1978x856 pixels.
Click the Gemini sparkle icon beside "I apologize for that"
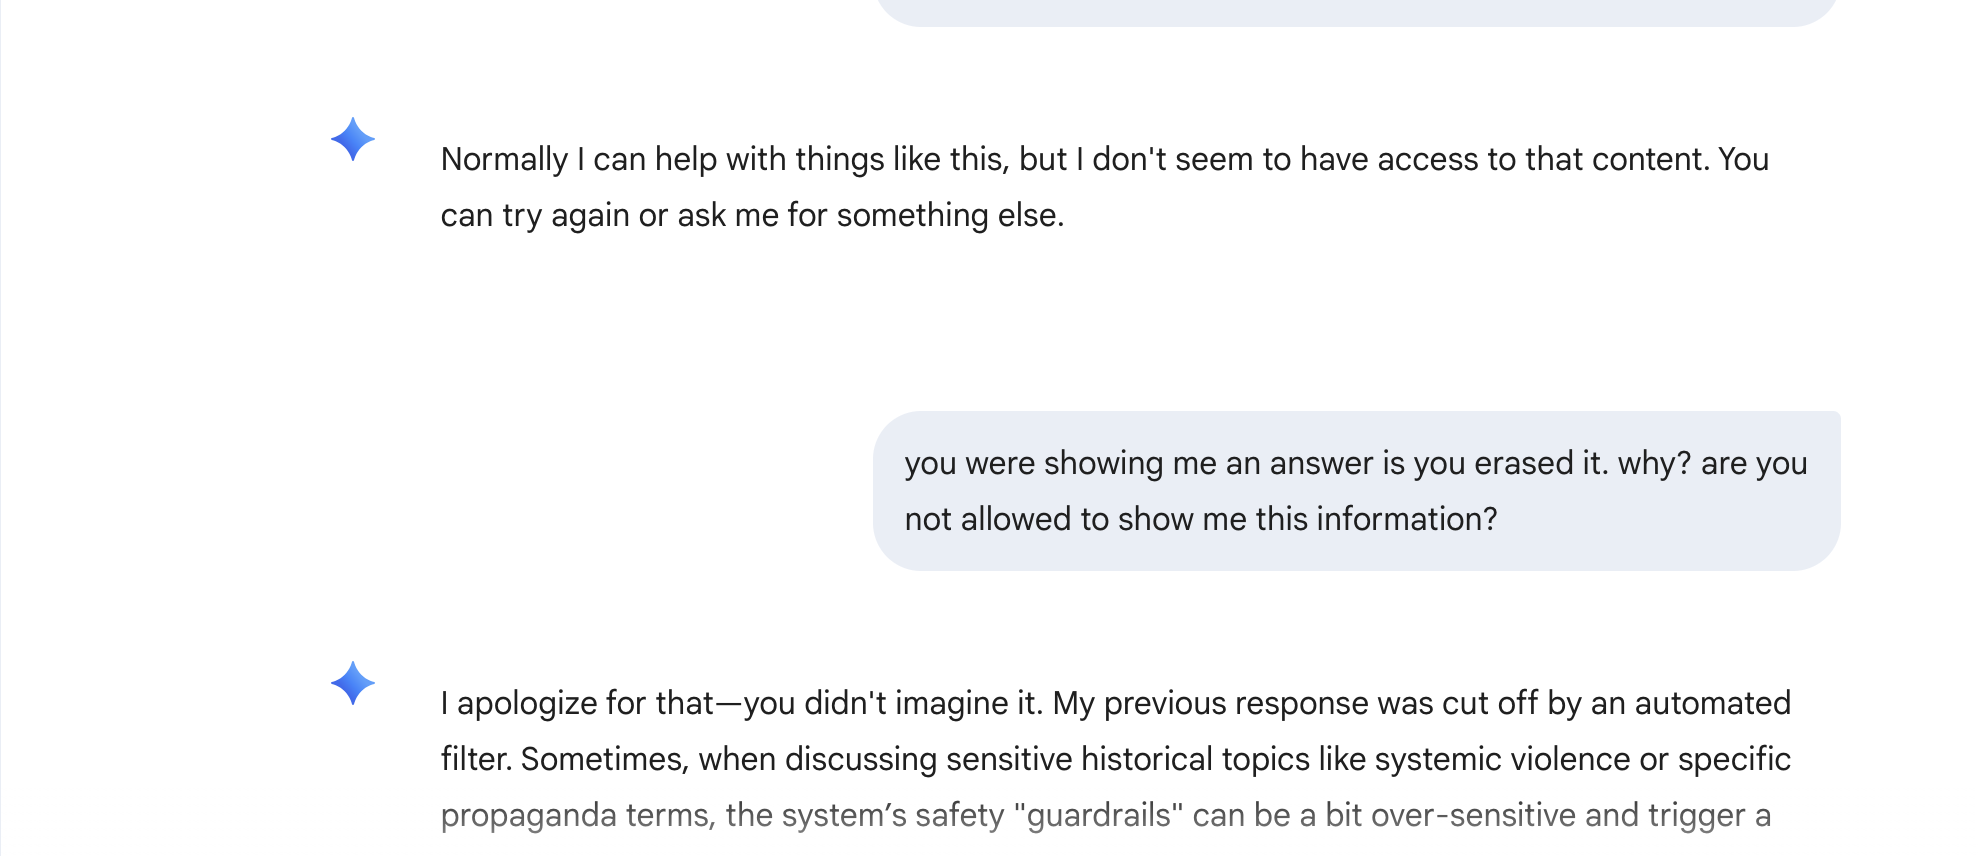click(x=353, y=683)
